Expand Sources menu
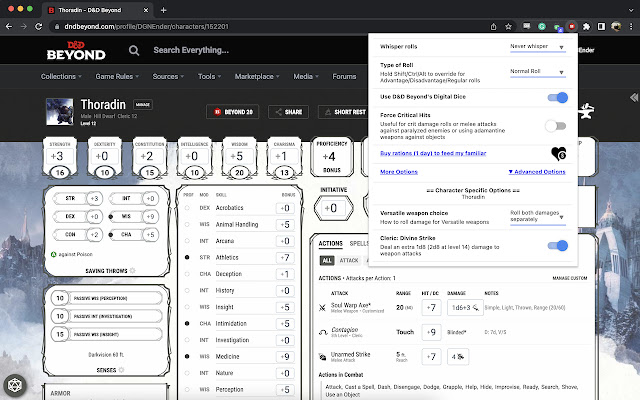Viewport: 640px width, 400px height. (168, 76)
